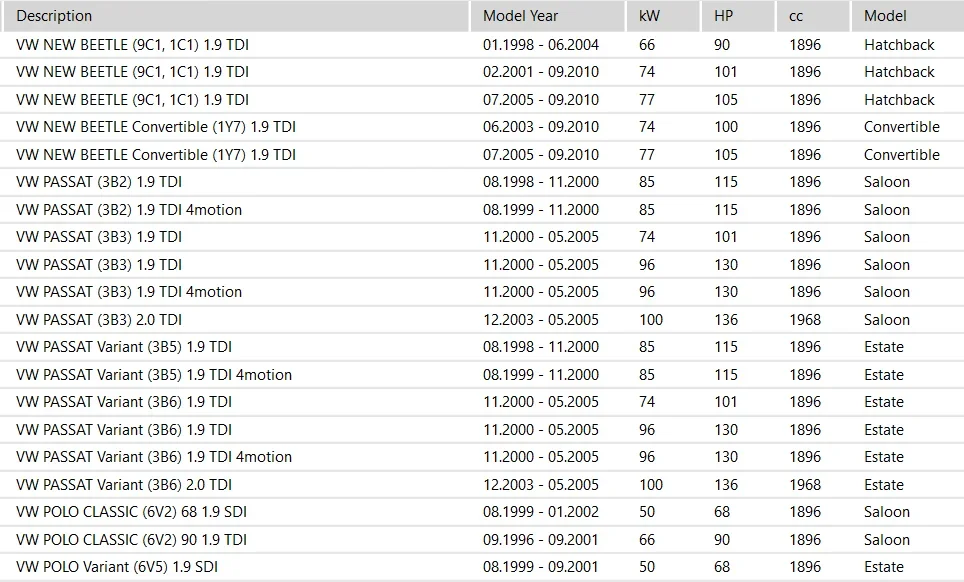964x582 pixels.
Task: Select the Model column header
Action: coord(907,16)
